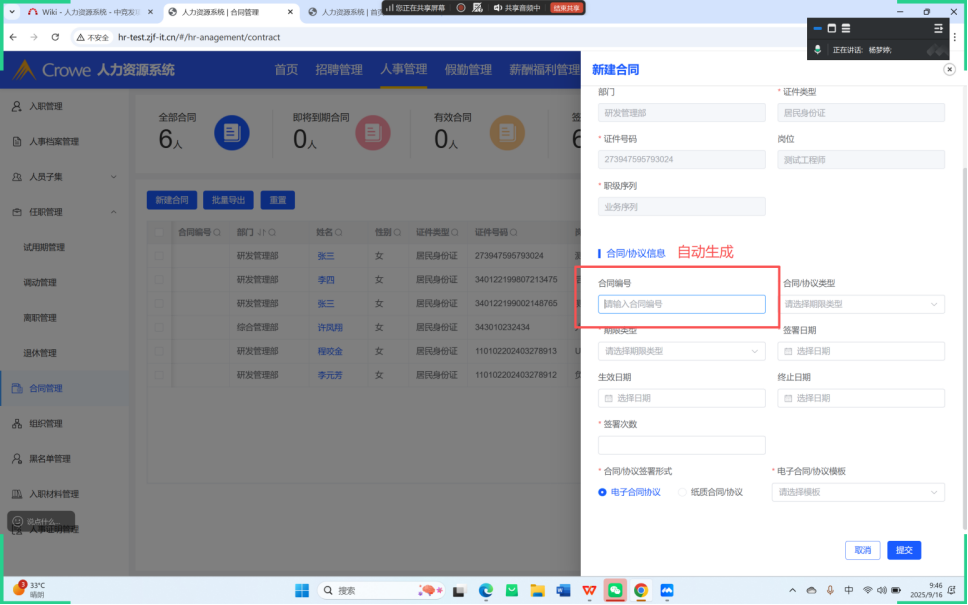
Task: Click calendar icon in 签署日期 field
Action: pyautogui.click(x=789, y=351)
